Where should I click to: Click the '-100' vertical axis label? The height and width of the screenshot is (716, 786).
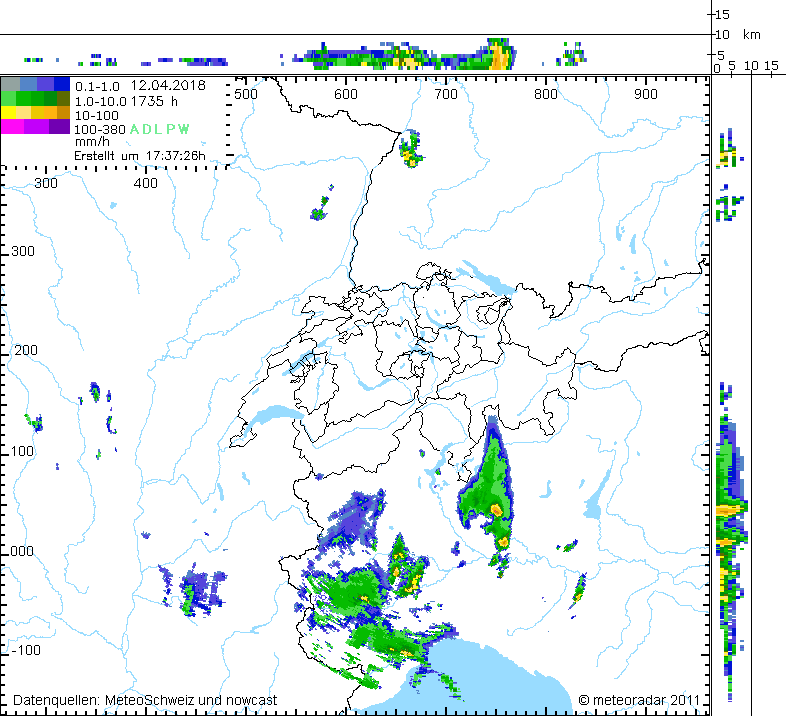pyautogui.click(x=26, y=650)
